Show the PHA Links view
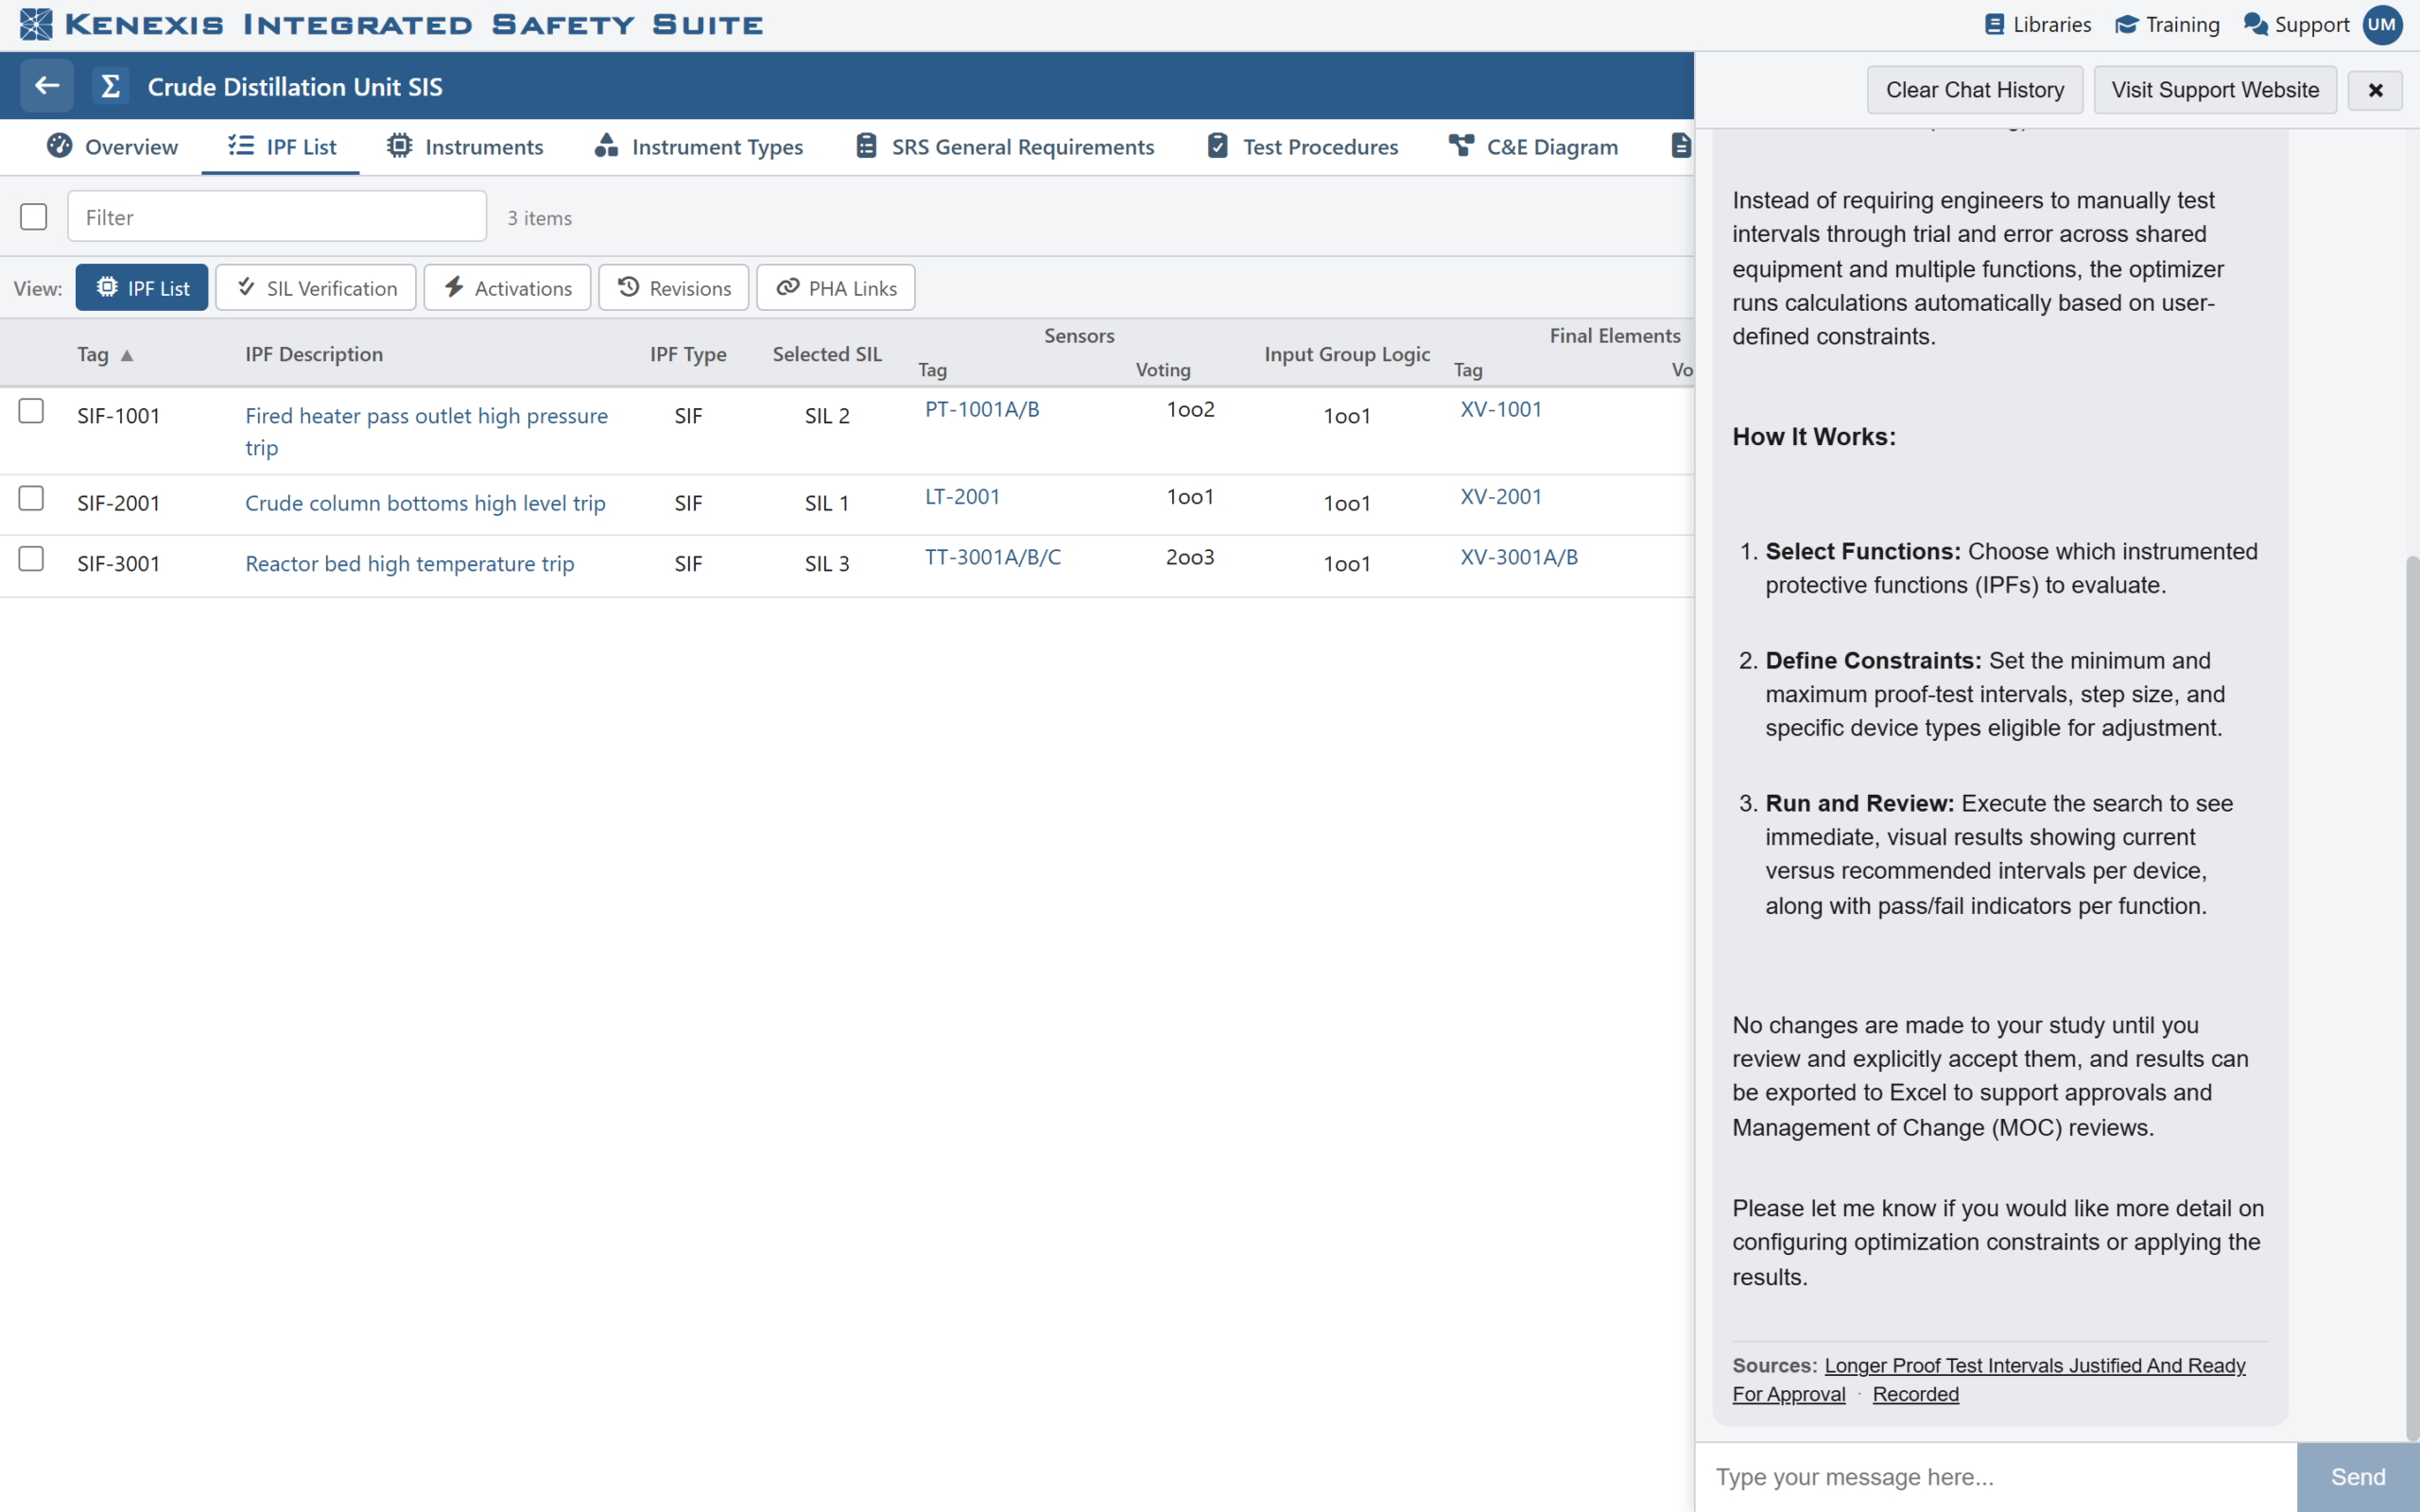 point(836,287)
